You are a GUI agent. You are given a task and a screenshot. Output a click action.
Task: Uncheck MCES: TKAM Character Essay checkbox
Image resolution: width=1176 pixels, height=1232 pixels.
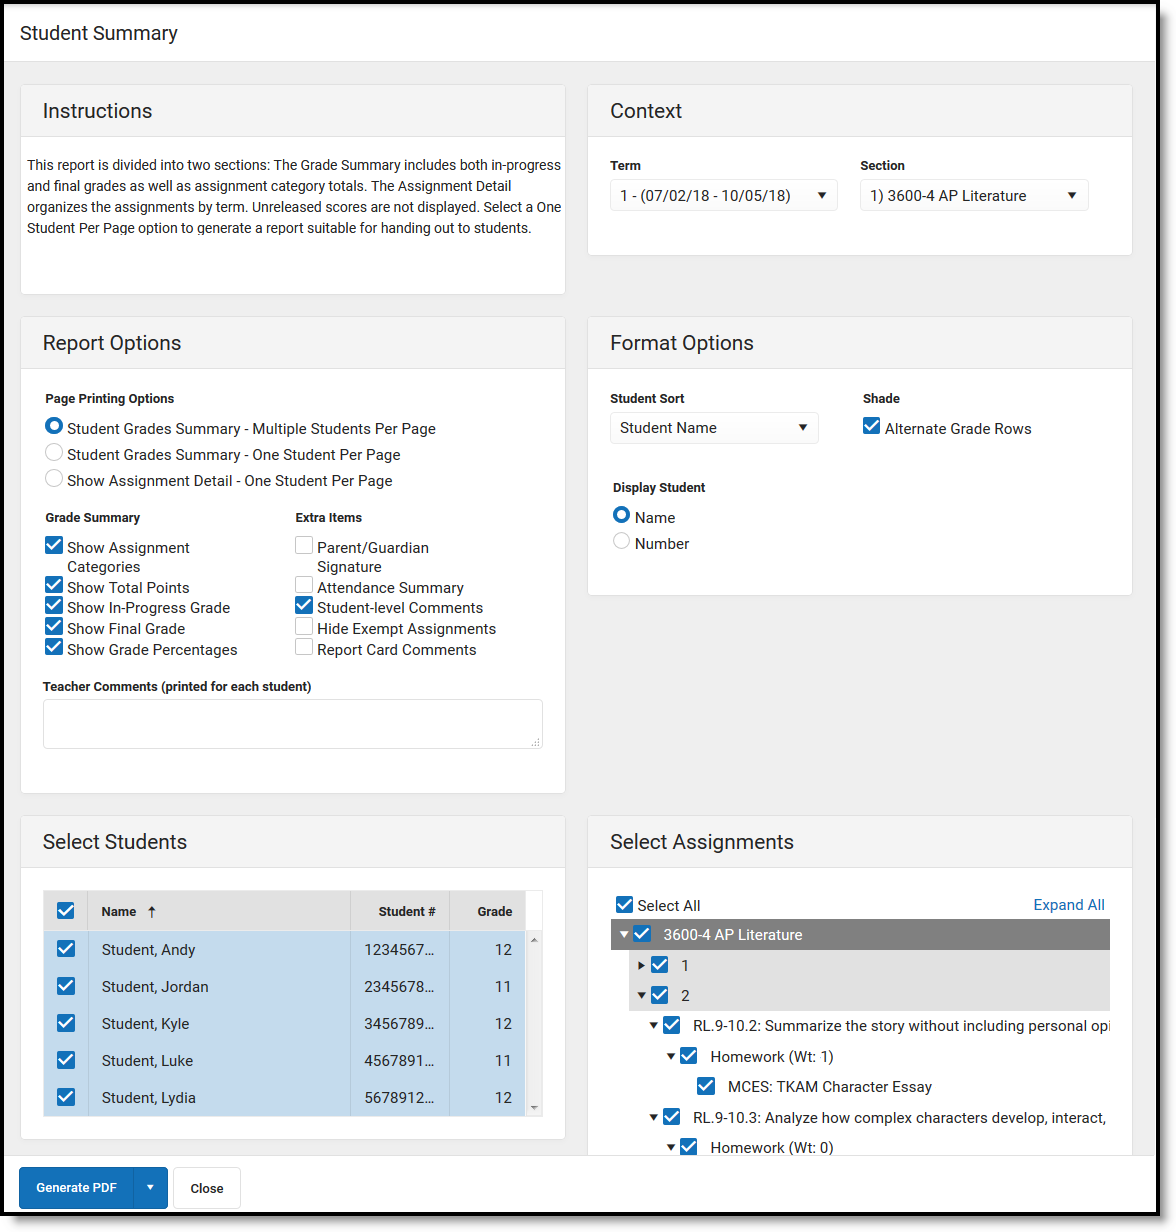click(706, 1086)
